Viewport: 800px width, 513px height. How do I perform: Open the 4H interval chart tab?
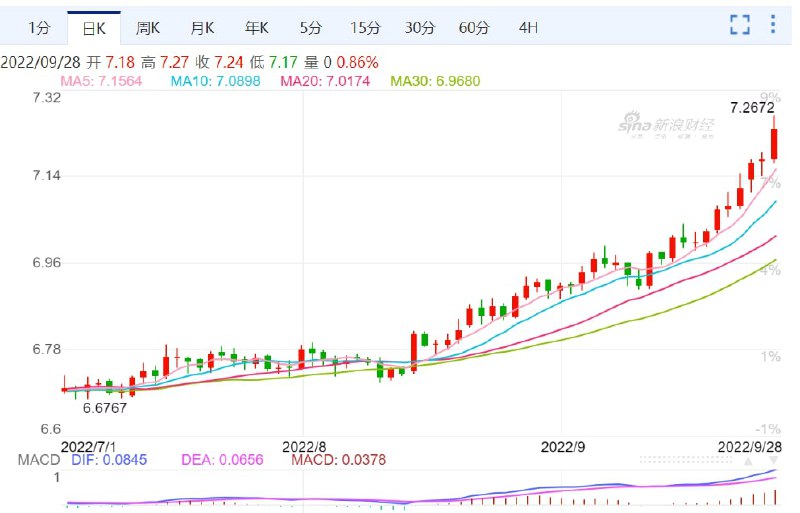tap(528, 27)
